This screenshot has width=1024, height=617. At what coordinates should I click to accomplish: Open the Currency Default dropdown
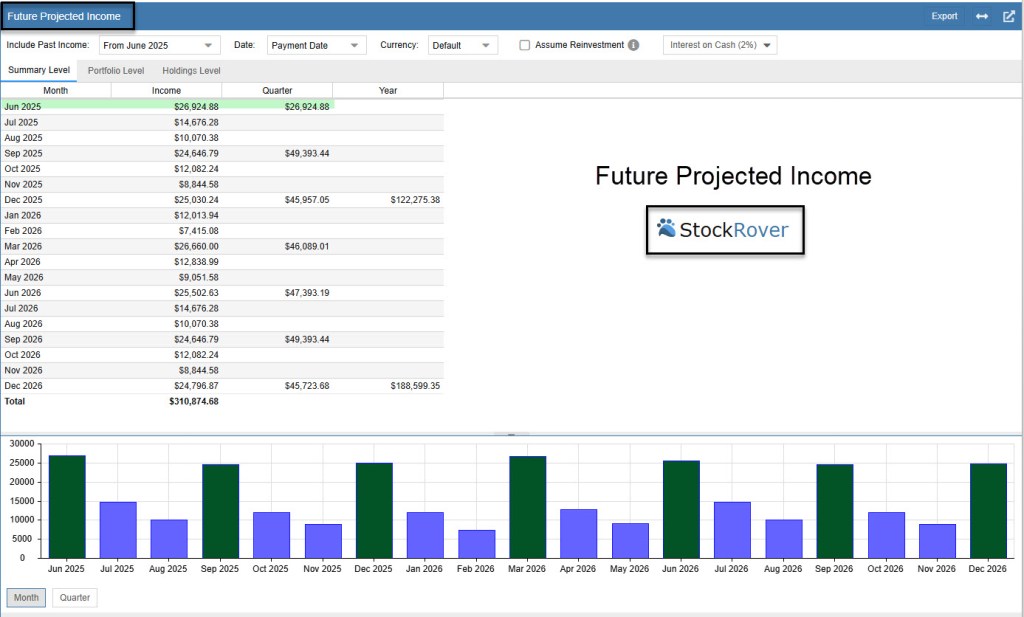[x=462, y=45]
